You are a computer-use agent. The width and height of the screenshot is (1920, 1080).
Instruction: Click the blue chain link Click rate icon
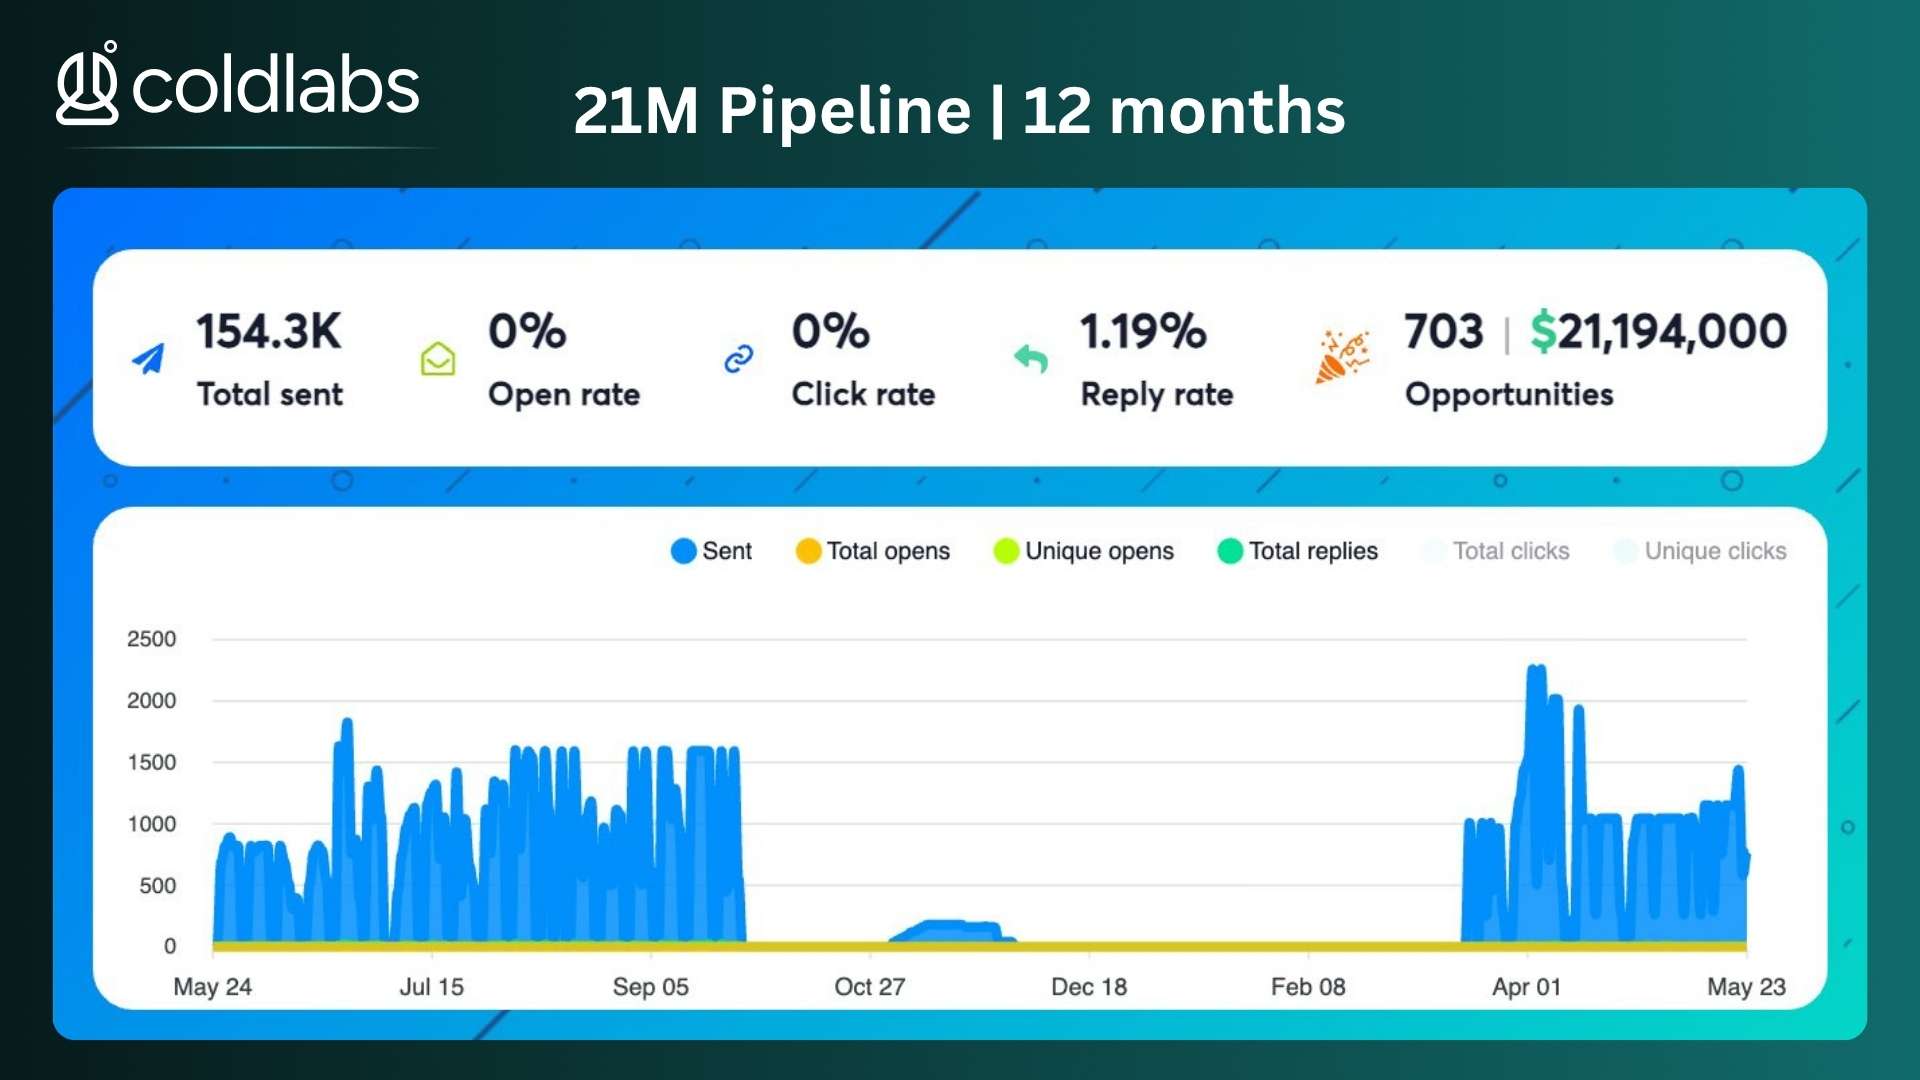(x=738, y=359)
